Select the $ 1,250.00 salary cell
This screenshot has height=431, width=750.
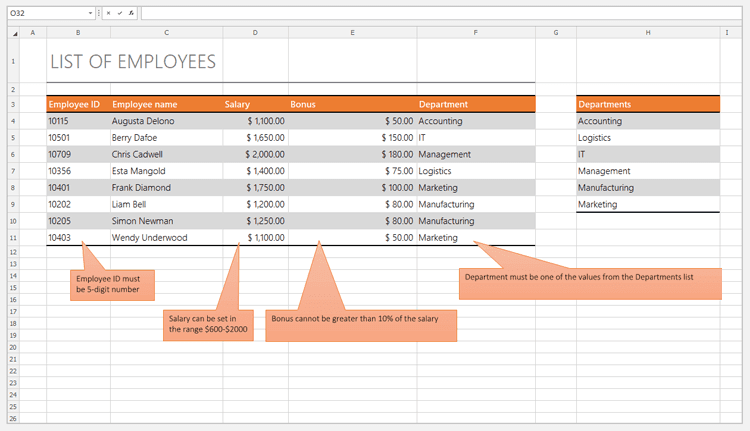click(x=255, y=221)
